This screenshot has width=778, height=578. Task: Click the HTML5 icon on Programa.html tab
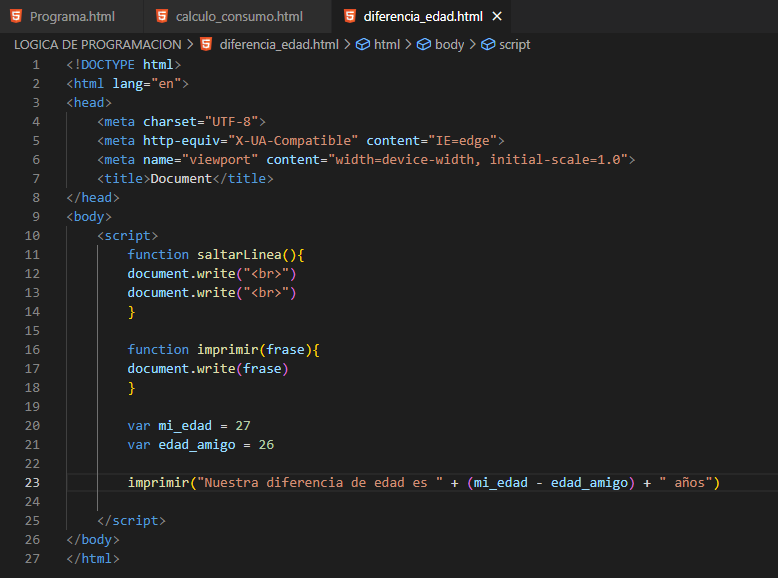(16, 16)
